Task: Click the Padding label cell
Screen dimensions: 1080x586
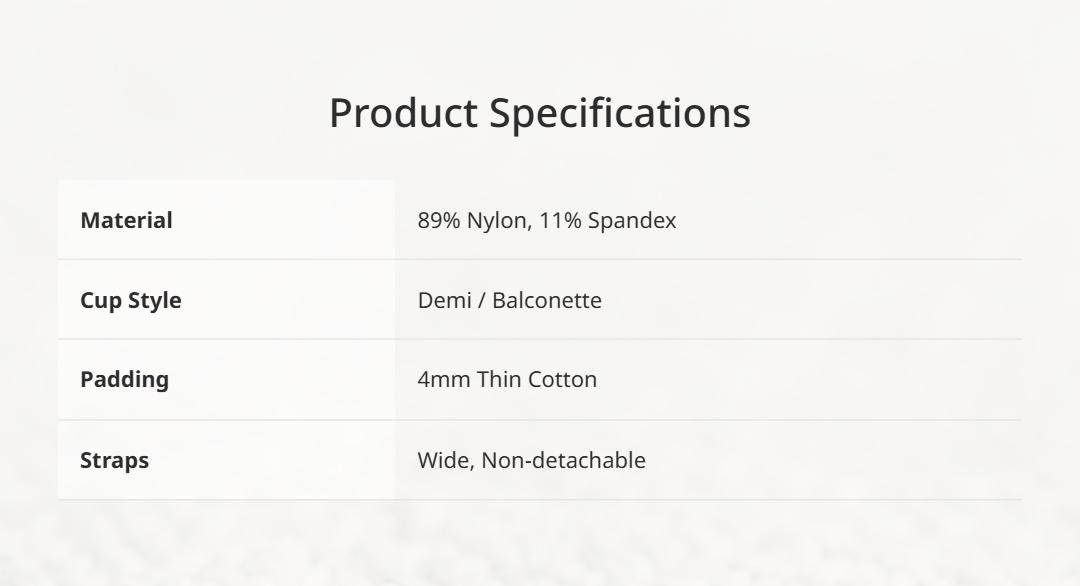Action: [x=124, y=380]
